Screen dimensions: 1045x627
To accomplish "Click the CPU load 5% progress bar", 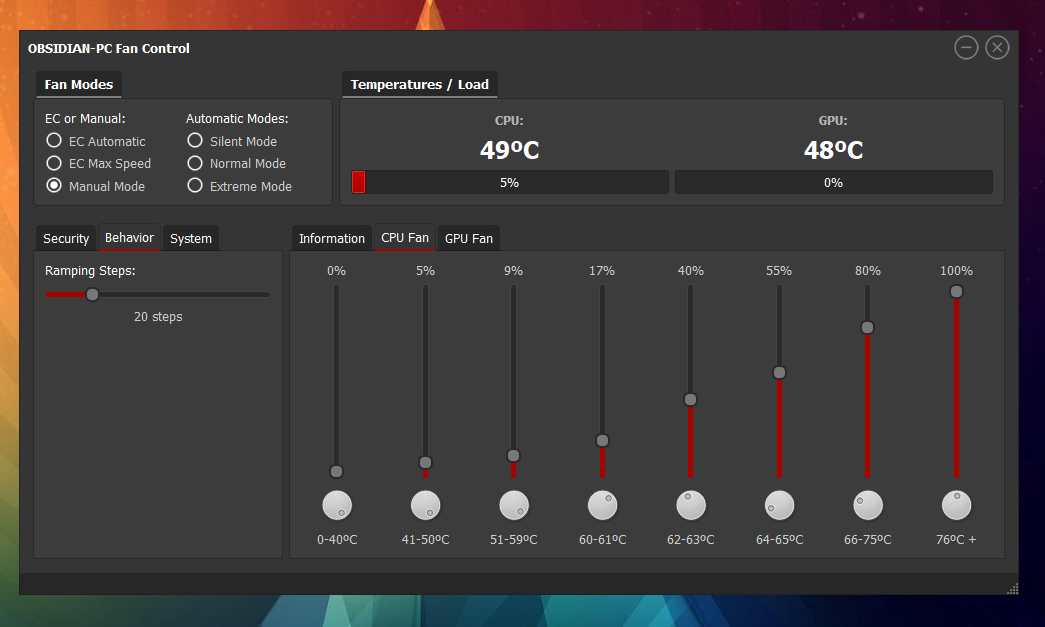I will [x=510, y=183].
